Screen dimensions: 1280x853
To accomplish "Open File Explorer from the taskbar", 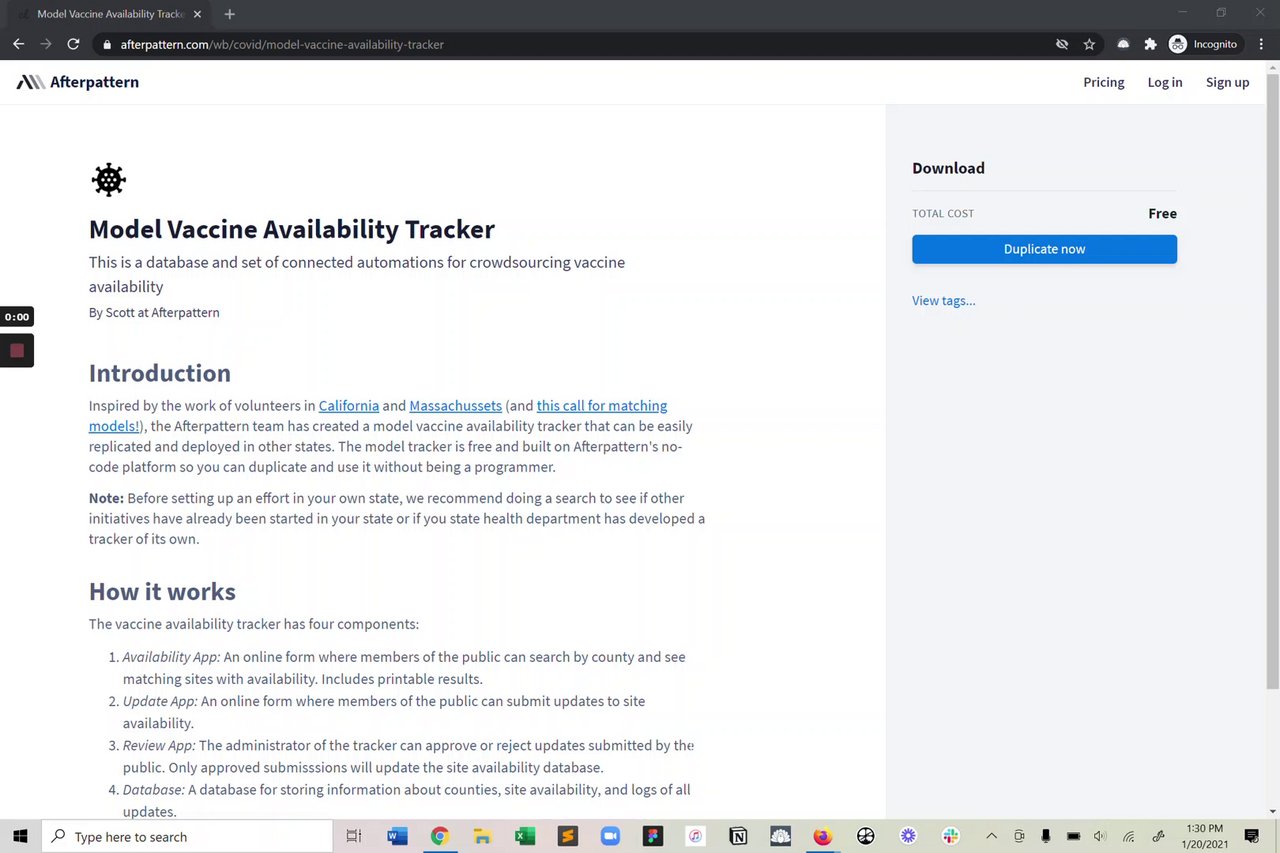I will click(482, 836).
